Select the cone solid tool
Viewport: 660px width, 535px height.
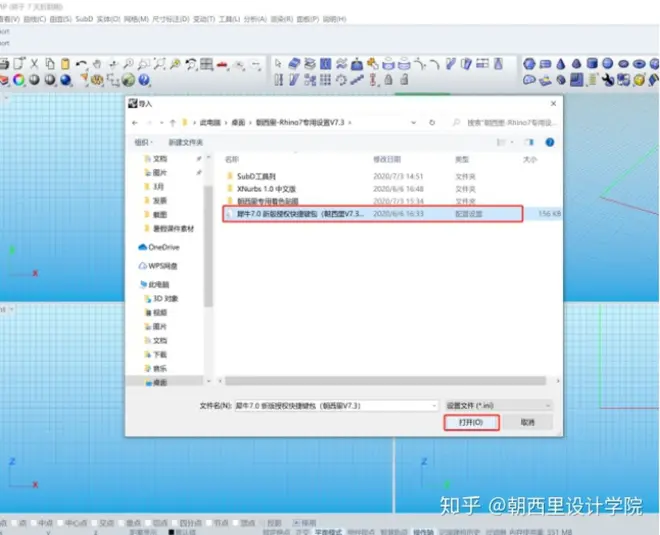tap(561, 64)
